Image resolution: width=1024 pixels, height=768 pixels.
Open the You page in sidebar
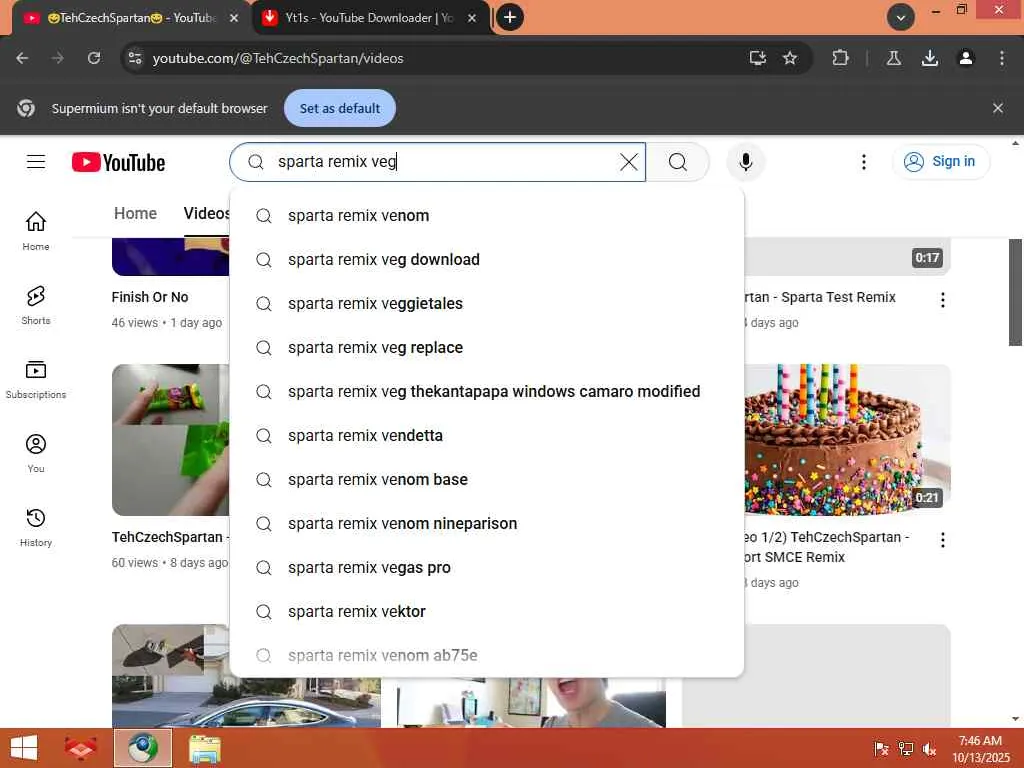coord(36,453)
